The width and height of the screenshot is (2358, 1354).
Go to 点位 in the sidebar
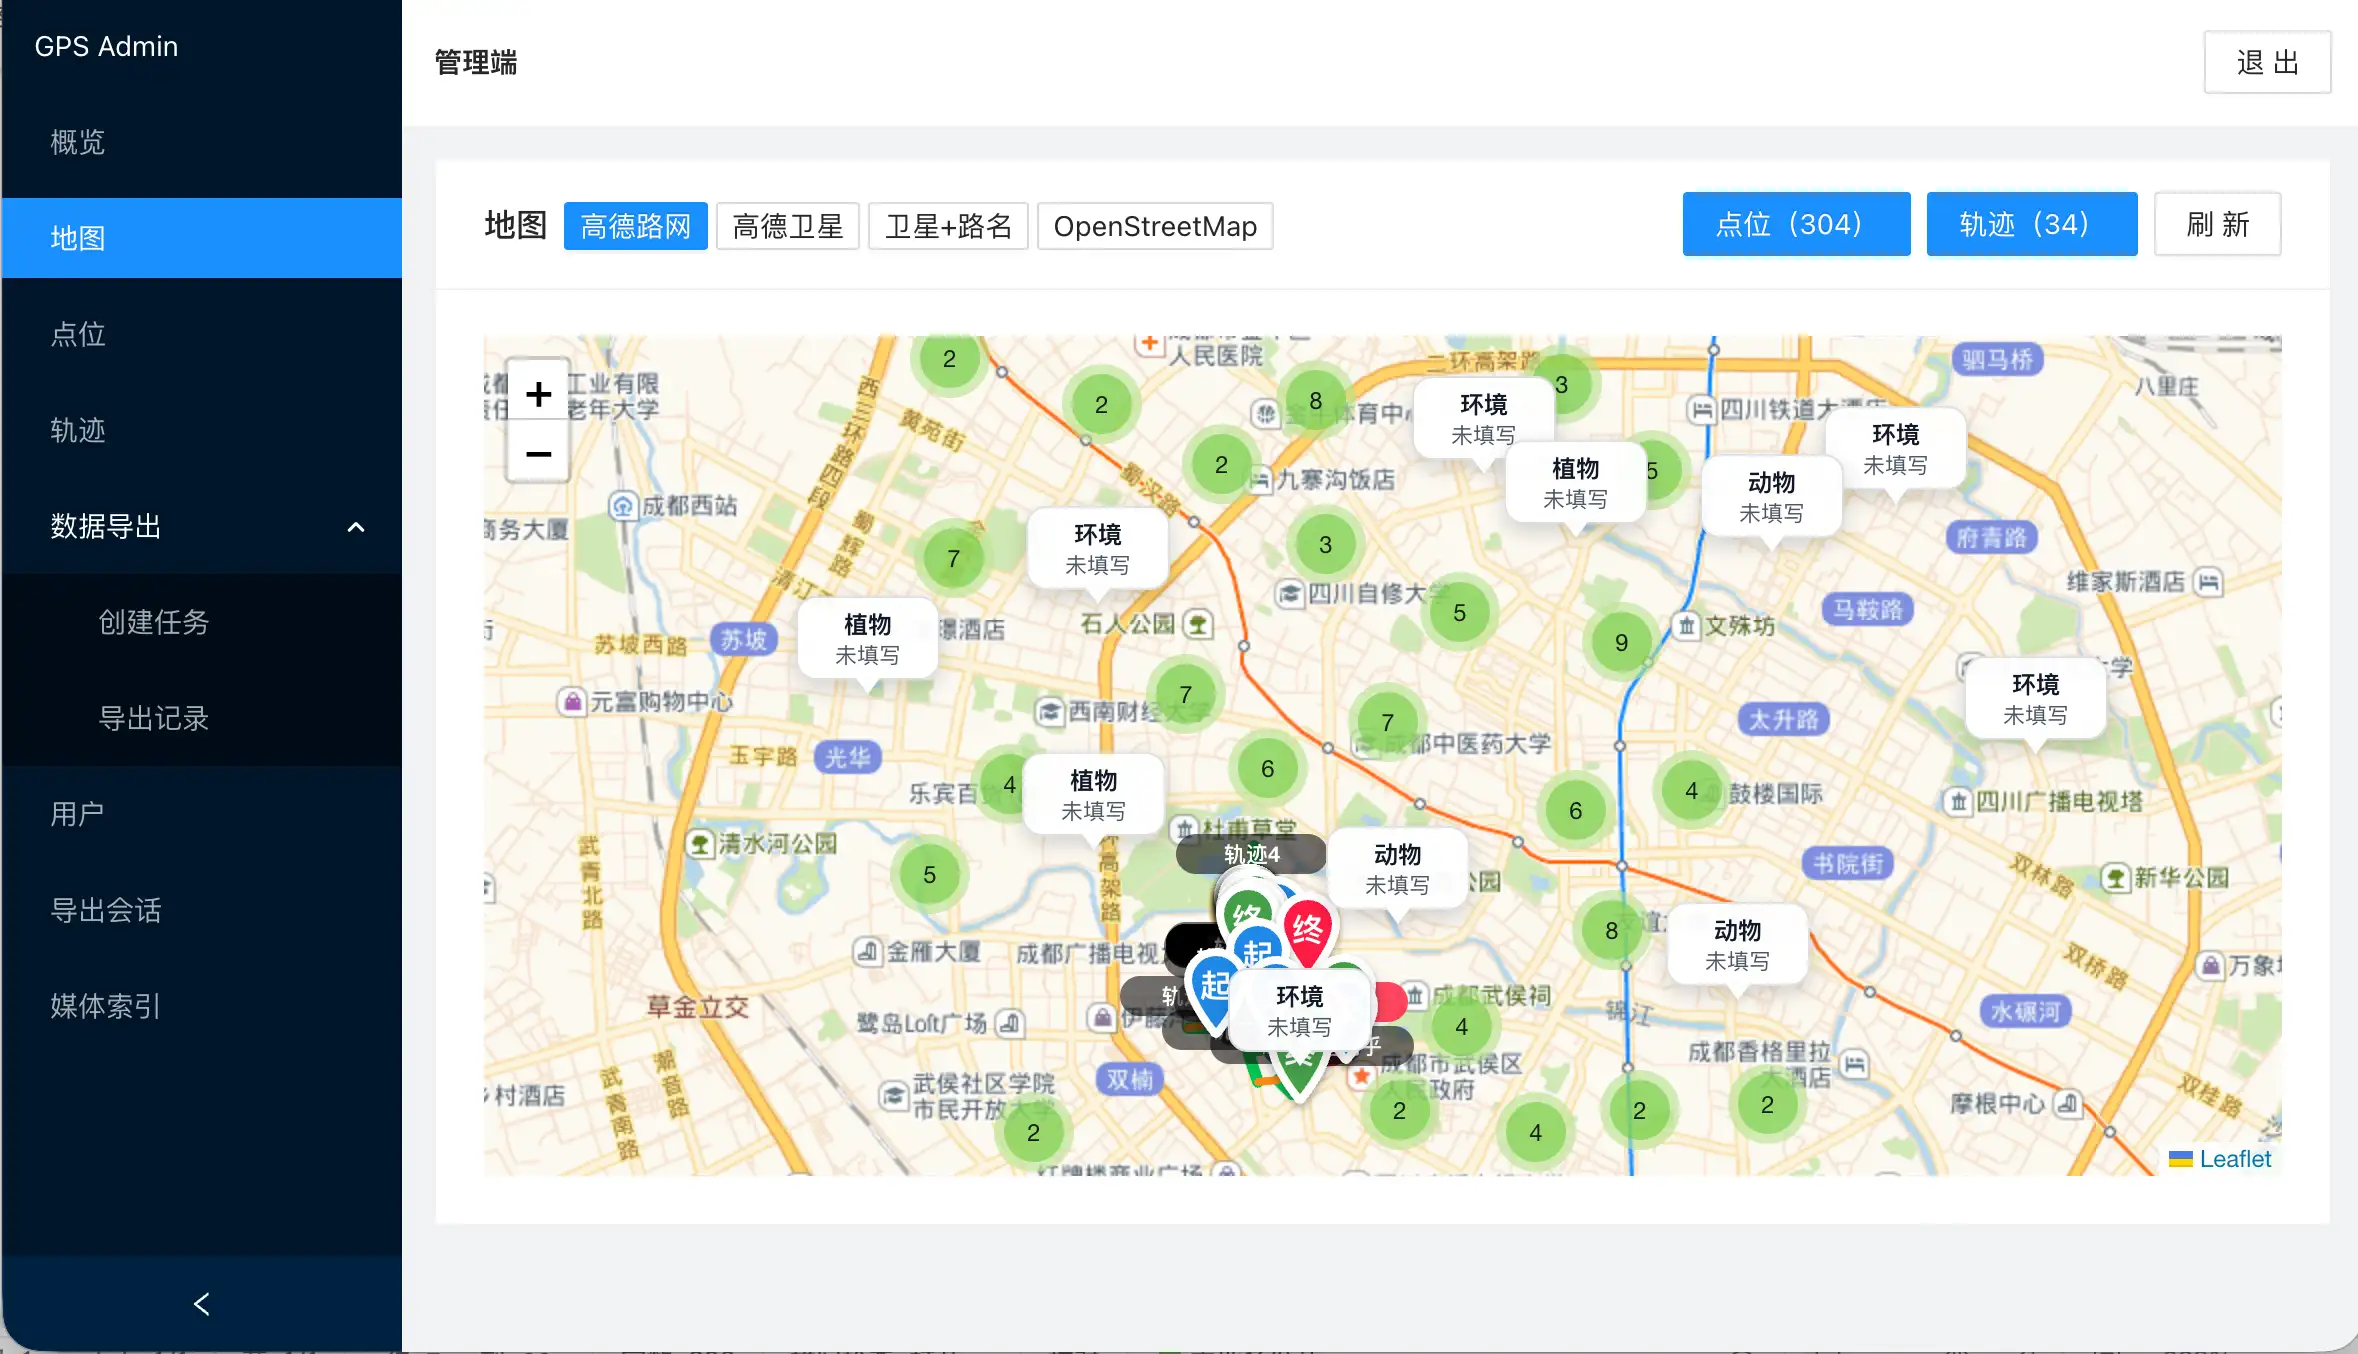(x=202, y=334)
